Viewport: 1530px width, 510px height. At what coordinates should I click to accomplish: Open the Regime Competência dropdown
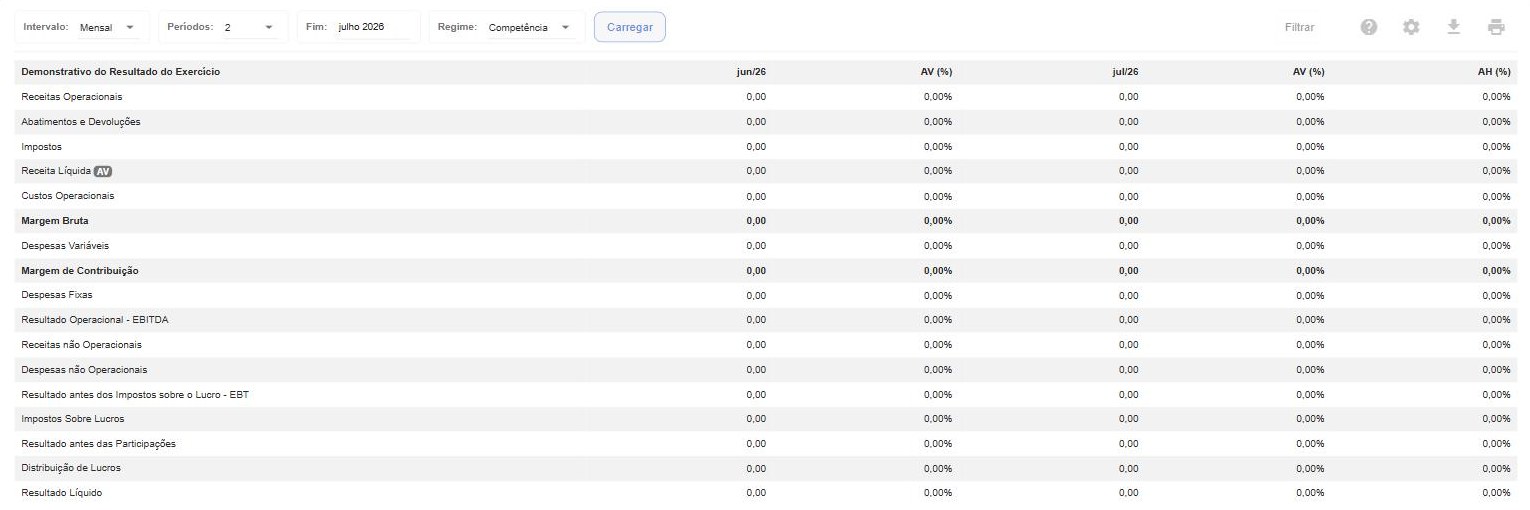(x=507, y=27)
